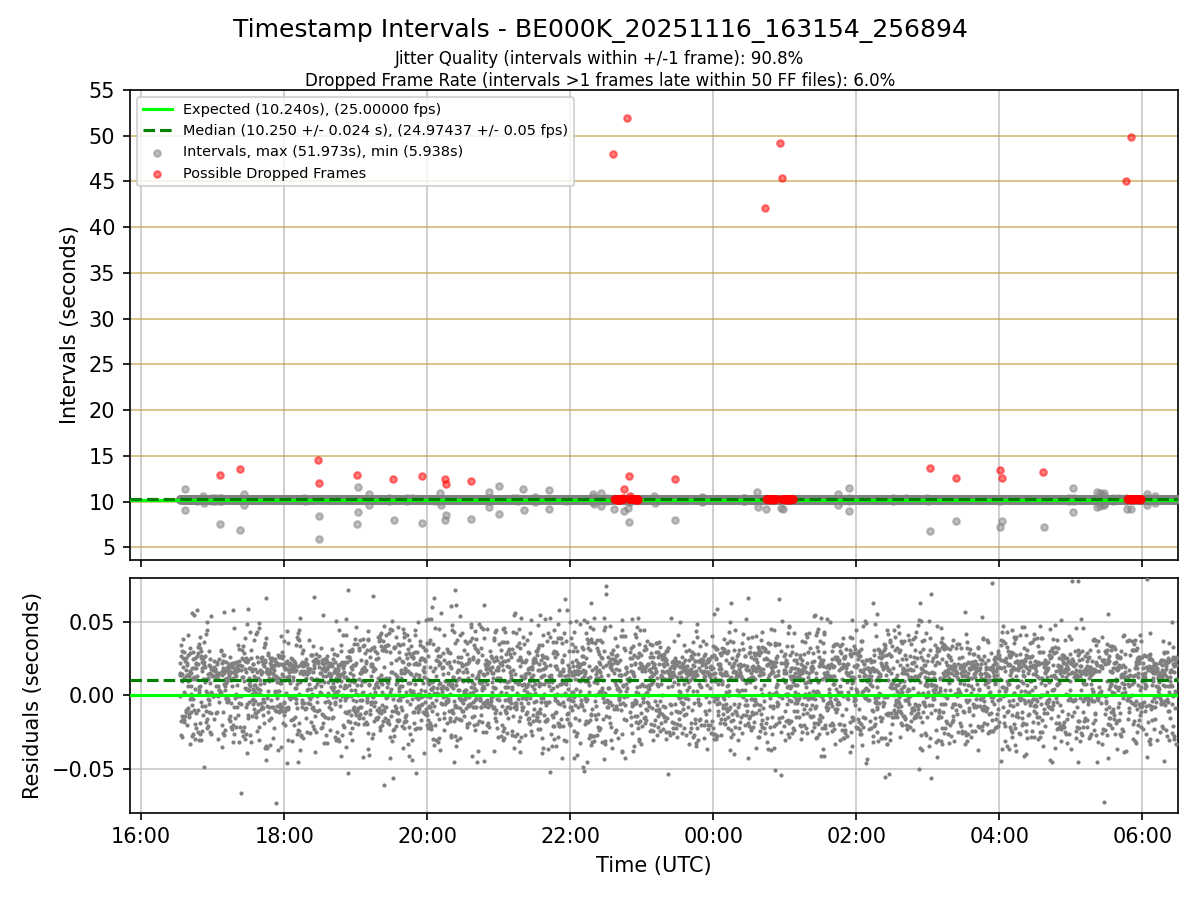Image resolution: width=1200 pixels, height=900 pixels.
Task: Click the x-axis tick label '16:00'
Action: pos(141,835)
